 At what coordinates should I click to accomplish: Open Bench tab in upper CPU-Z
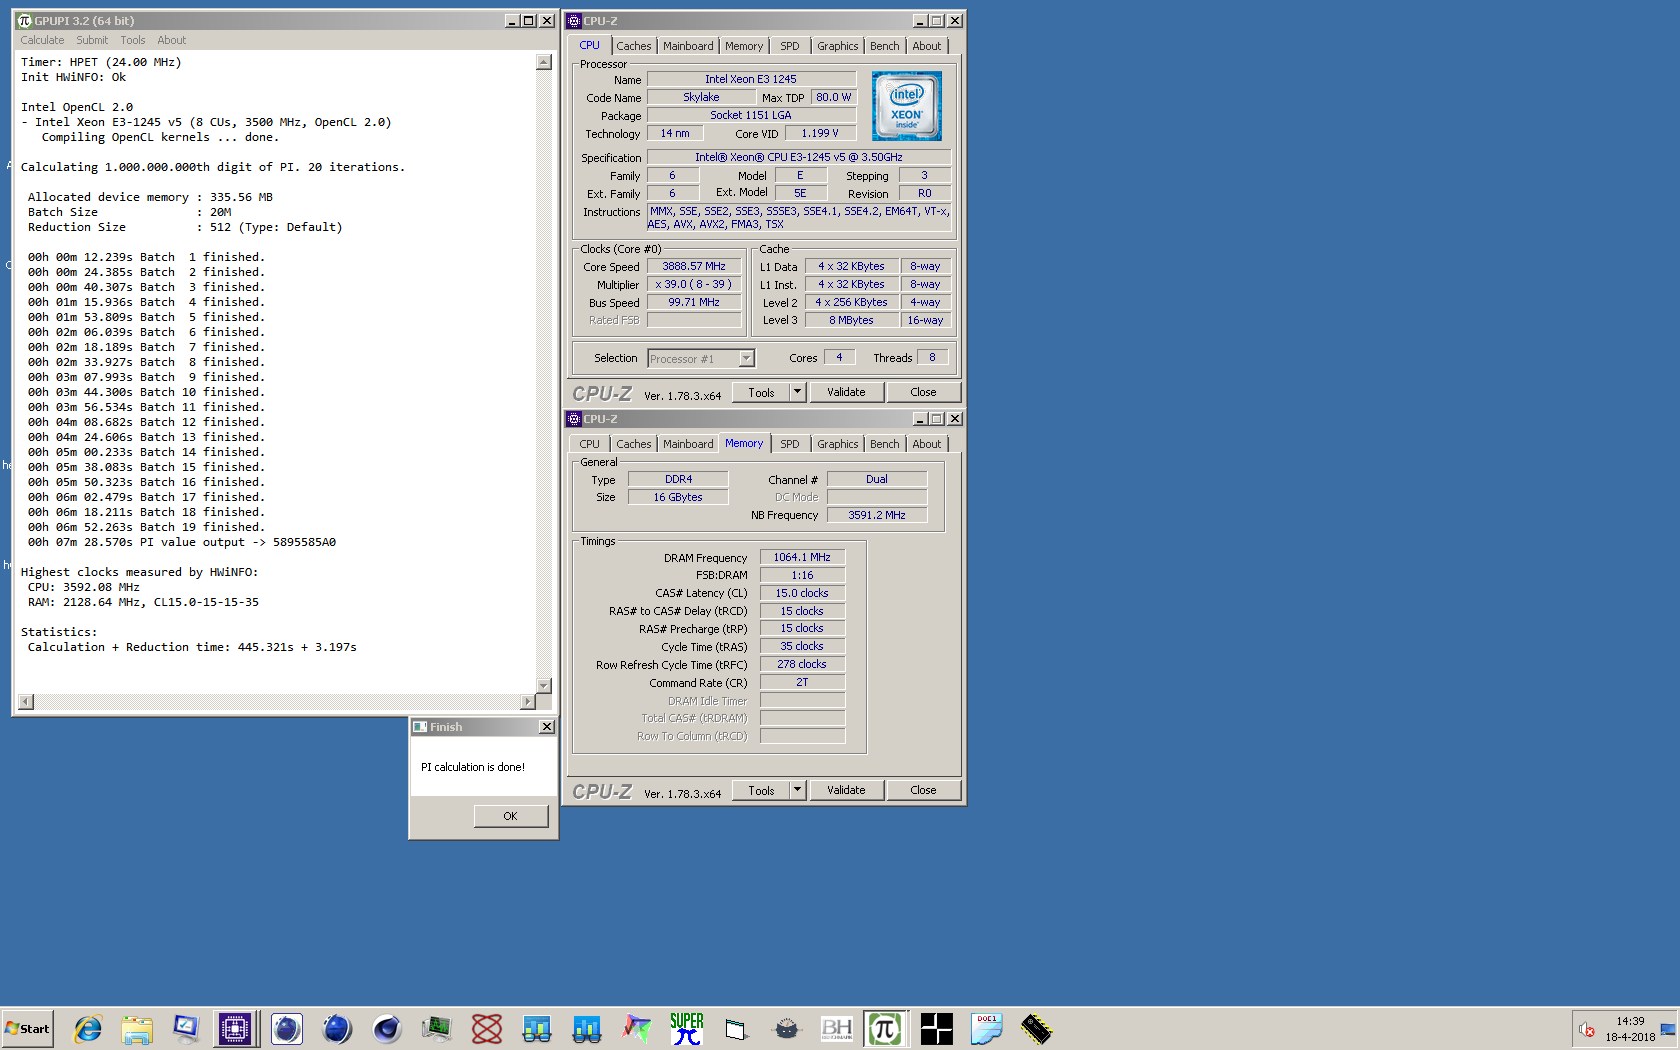coord(885,46)
